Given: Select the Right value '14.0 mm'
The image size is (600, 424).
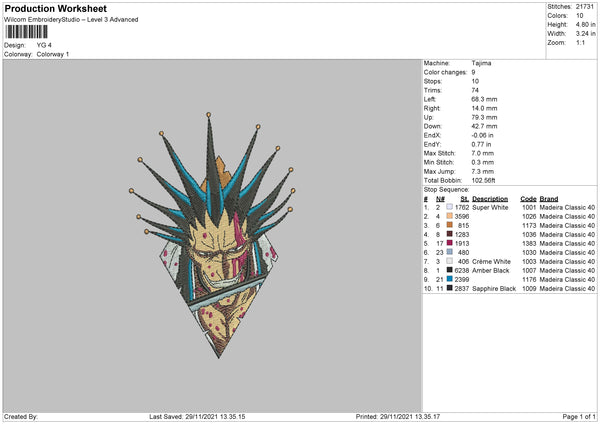Looking at the screenshot, I should point(484,108).
